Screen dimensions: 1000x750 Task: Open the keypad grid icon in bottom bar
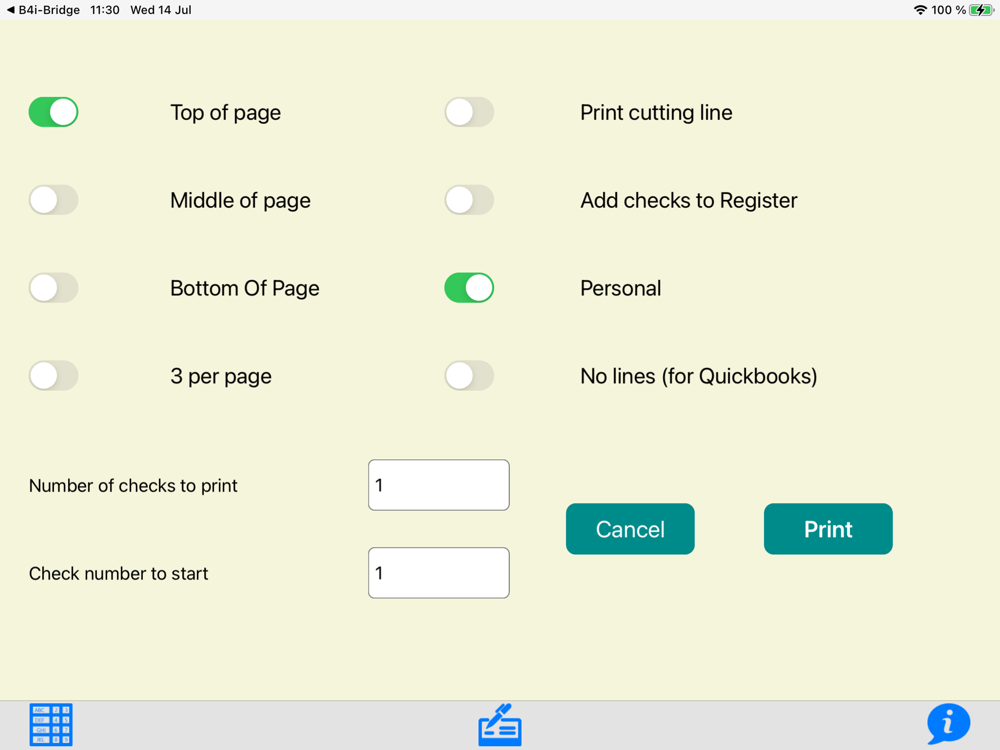[x=51, y=724]
